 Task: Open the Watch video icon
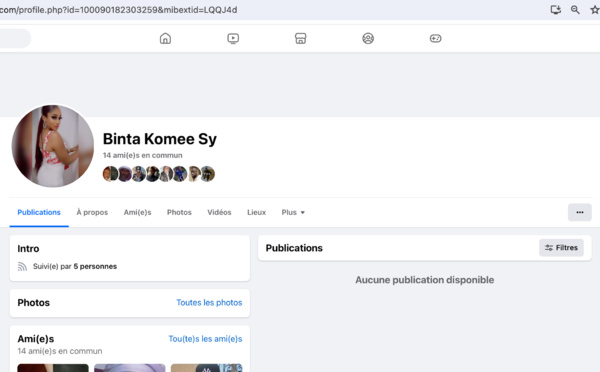click(233, 38)
